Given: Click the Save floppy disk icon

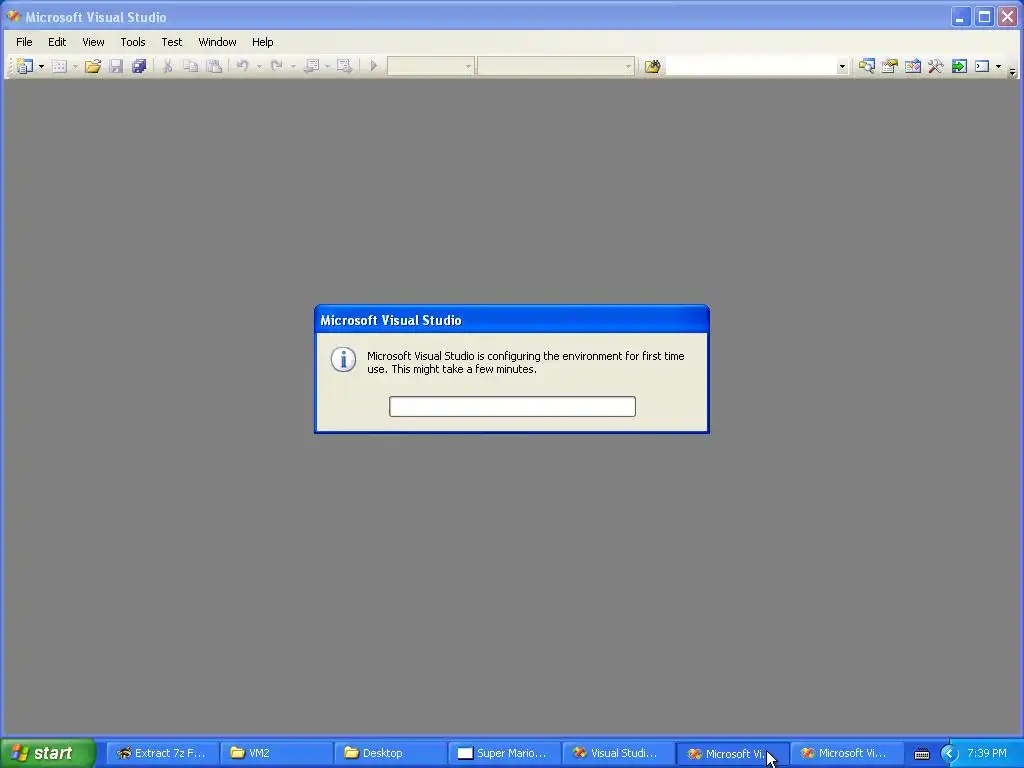Looking at the screenshot, I should [116, 66].
